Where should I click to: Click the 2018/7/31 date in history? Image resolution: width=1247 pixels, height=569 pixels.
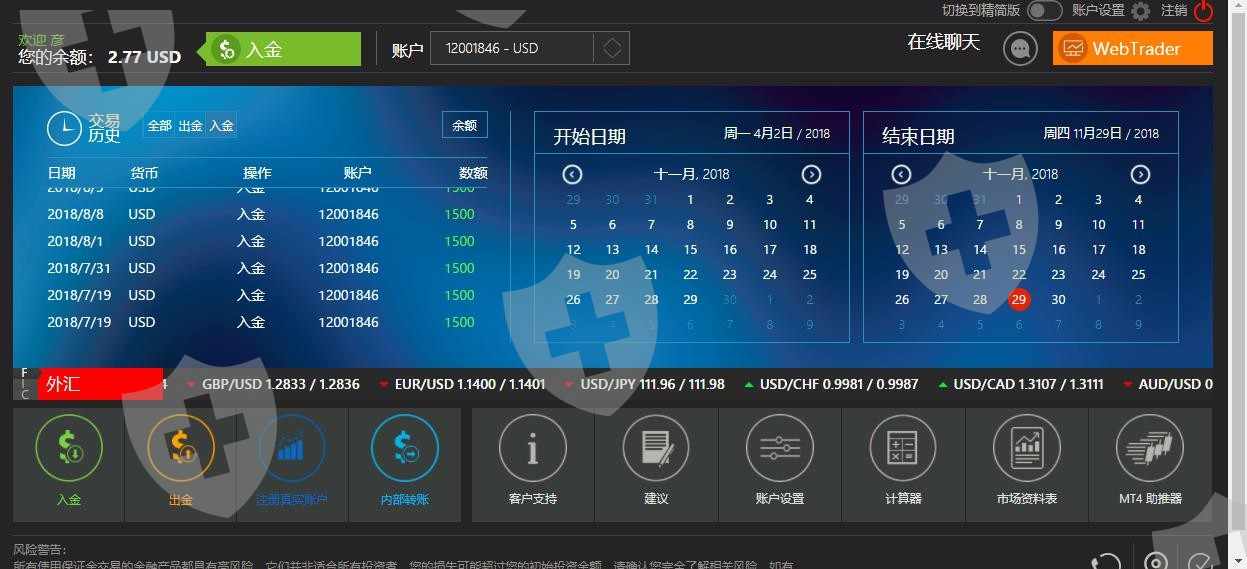coord(79,268)
